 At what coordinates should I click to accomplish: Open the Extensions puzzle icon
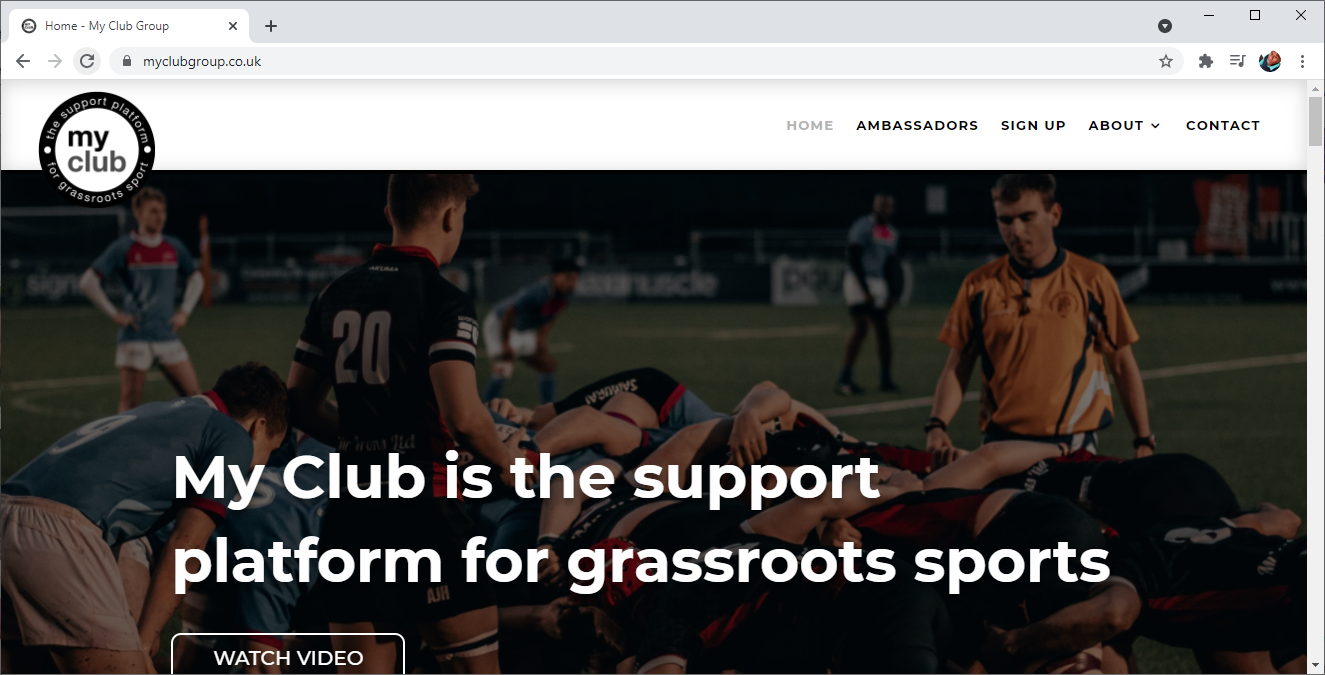coord(1206,61)
